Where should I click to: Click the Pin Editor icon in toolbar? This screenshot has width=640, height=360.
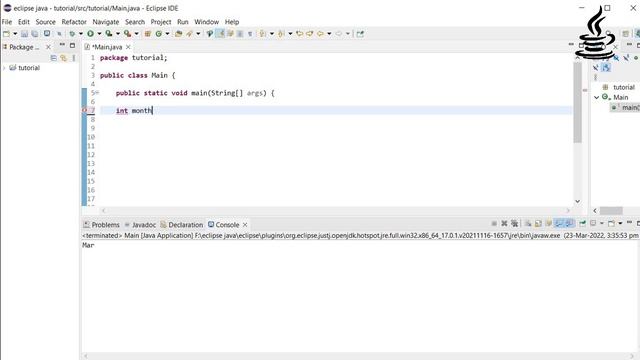(360, 34)
